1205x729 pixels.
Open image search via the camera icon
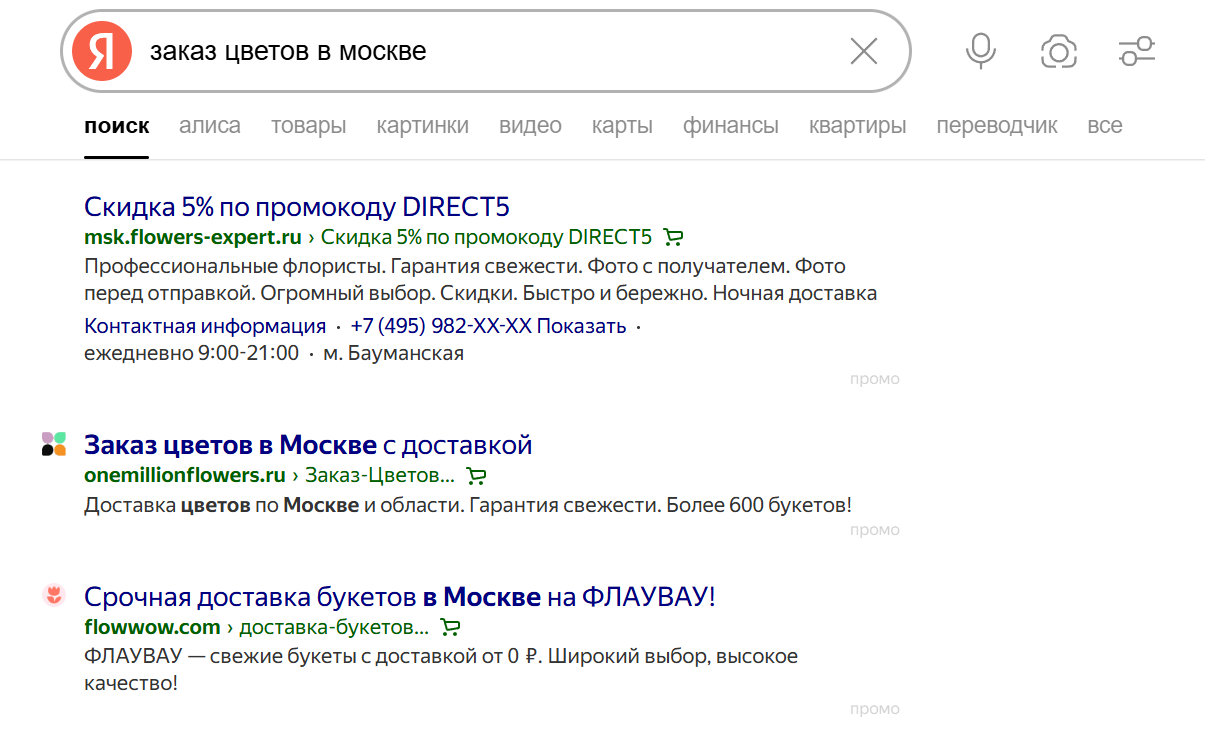tap(1058, 51)
